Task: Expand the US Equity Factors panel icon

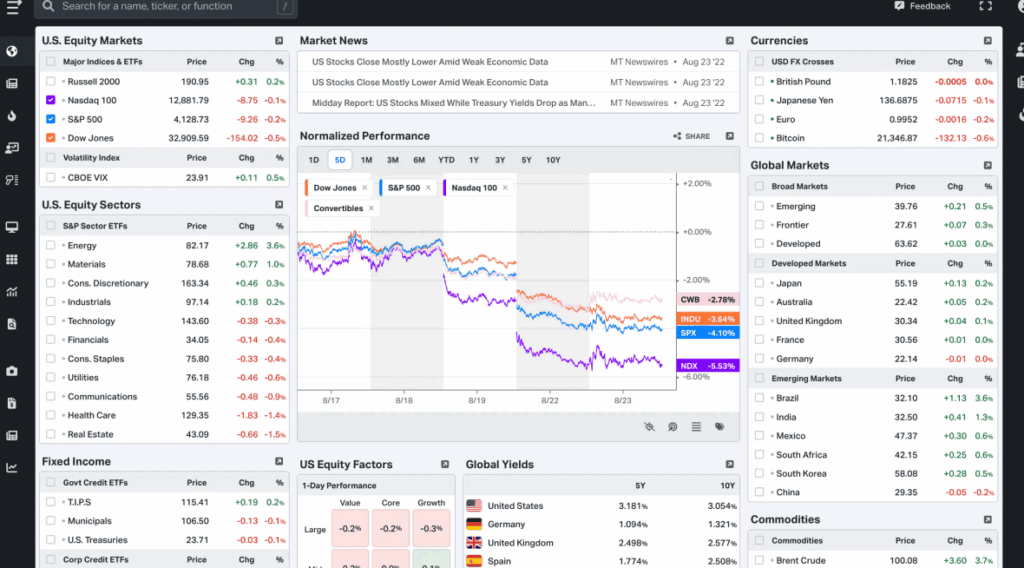Action: 445,464
